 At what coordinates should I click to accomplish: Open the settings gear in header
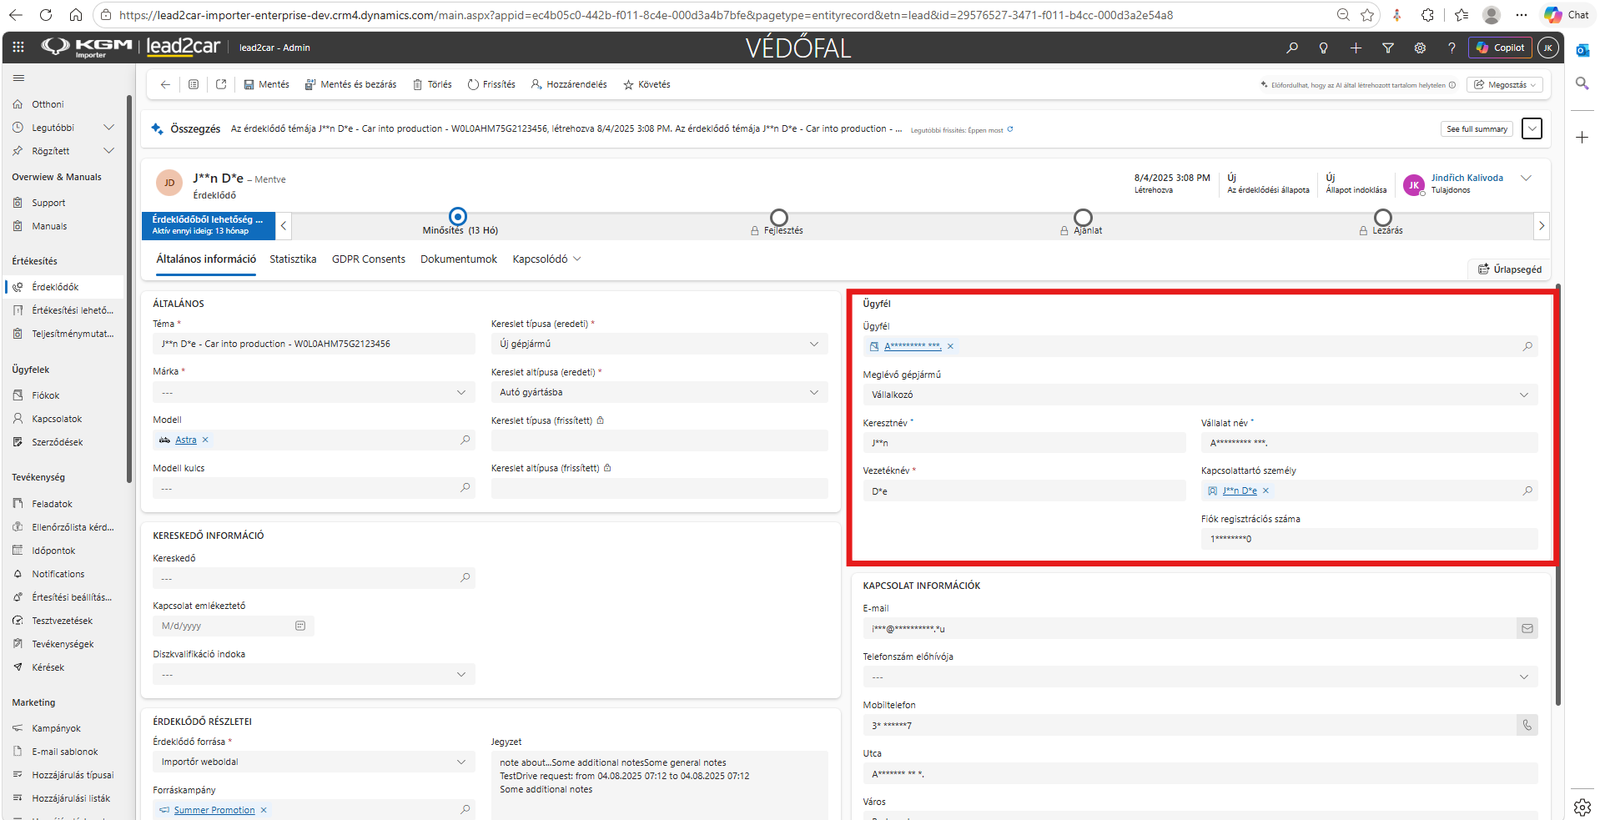1420,47
